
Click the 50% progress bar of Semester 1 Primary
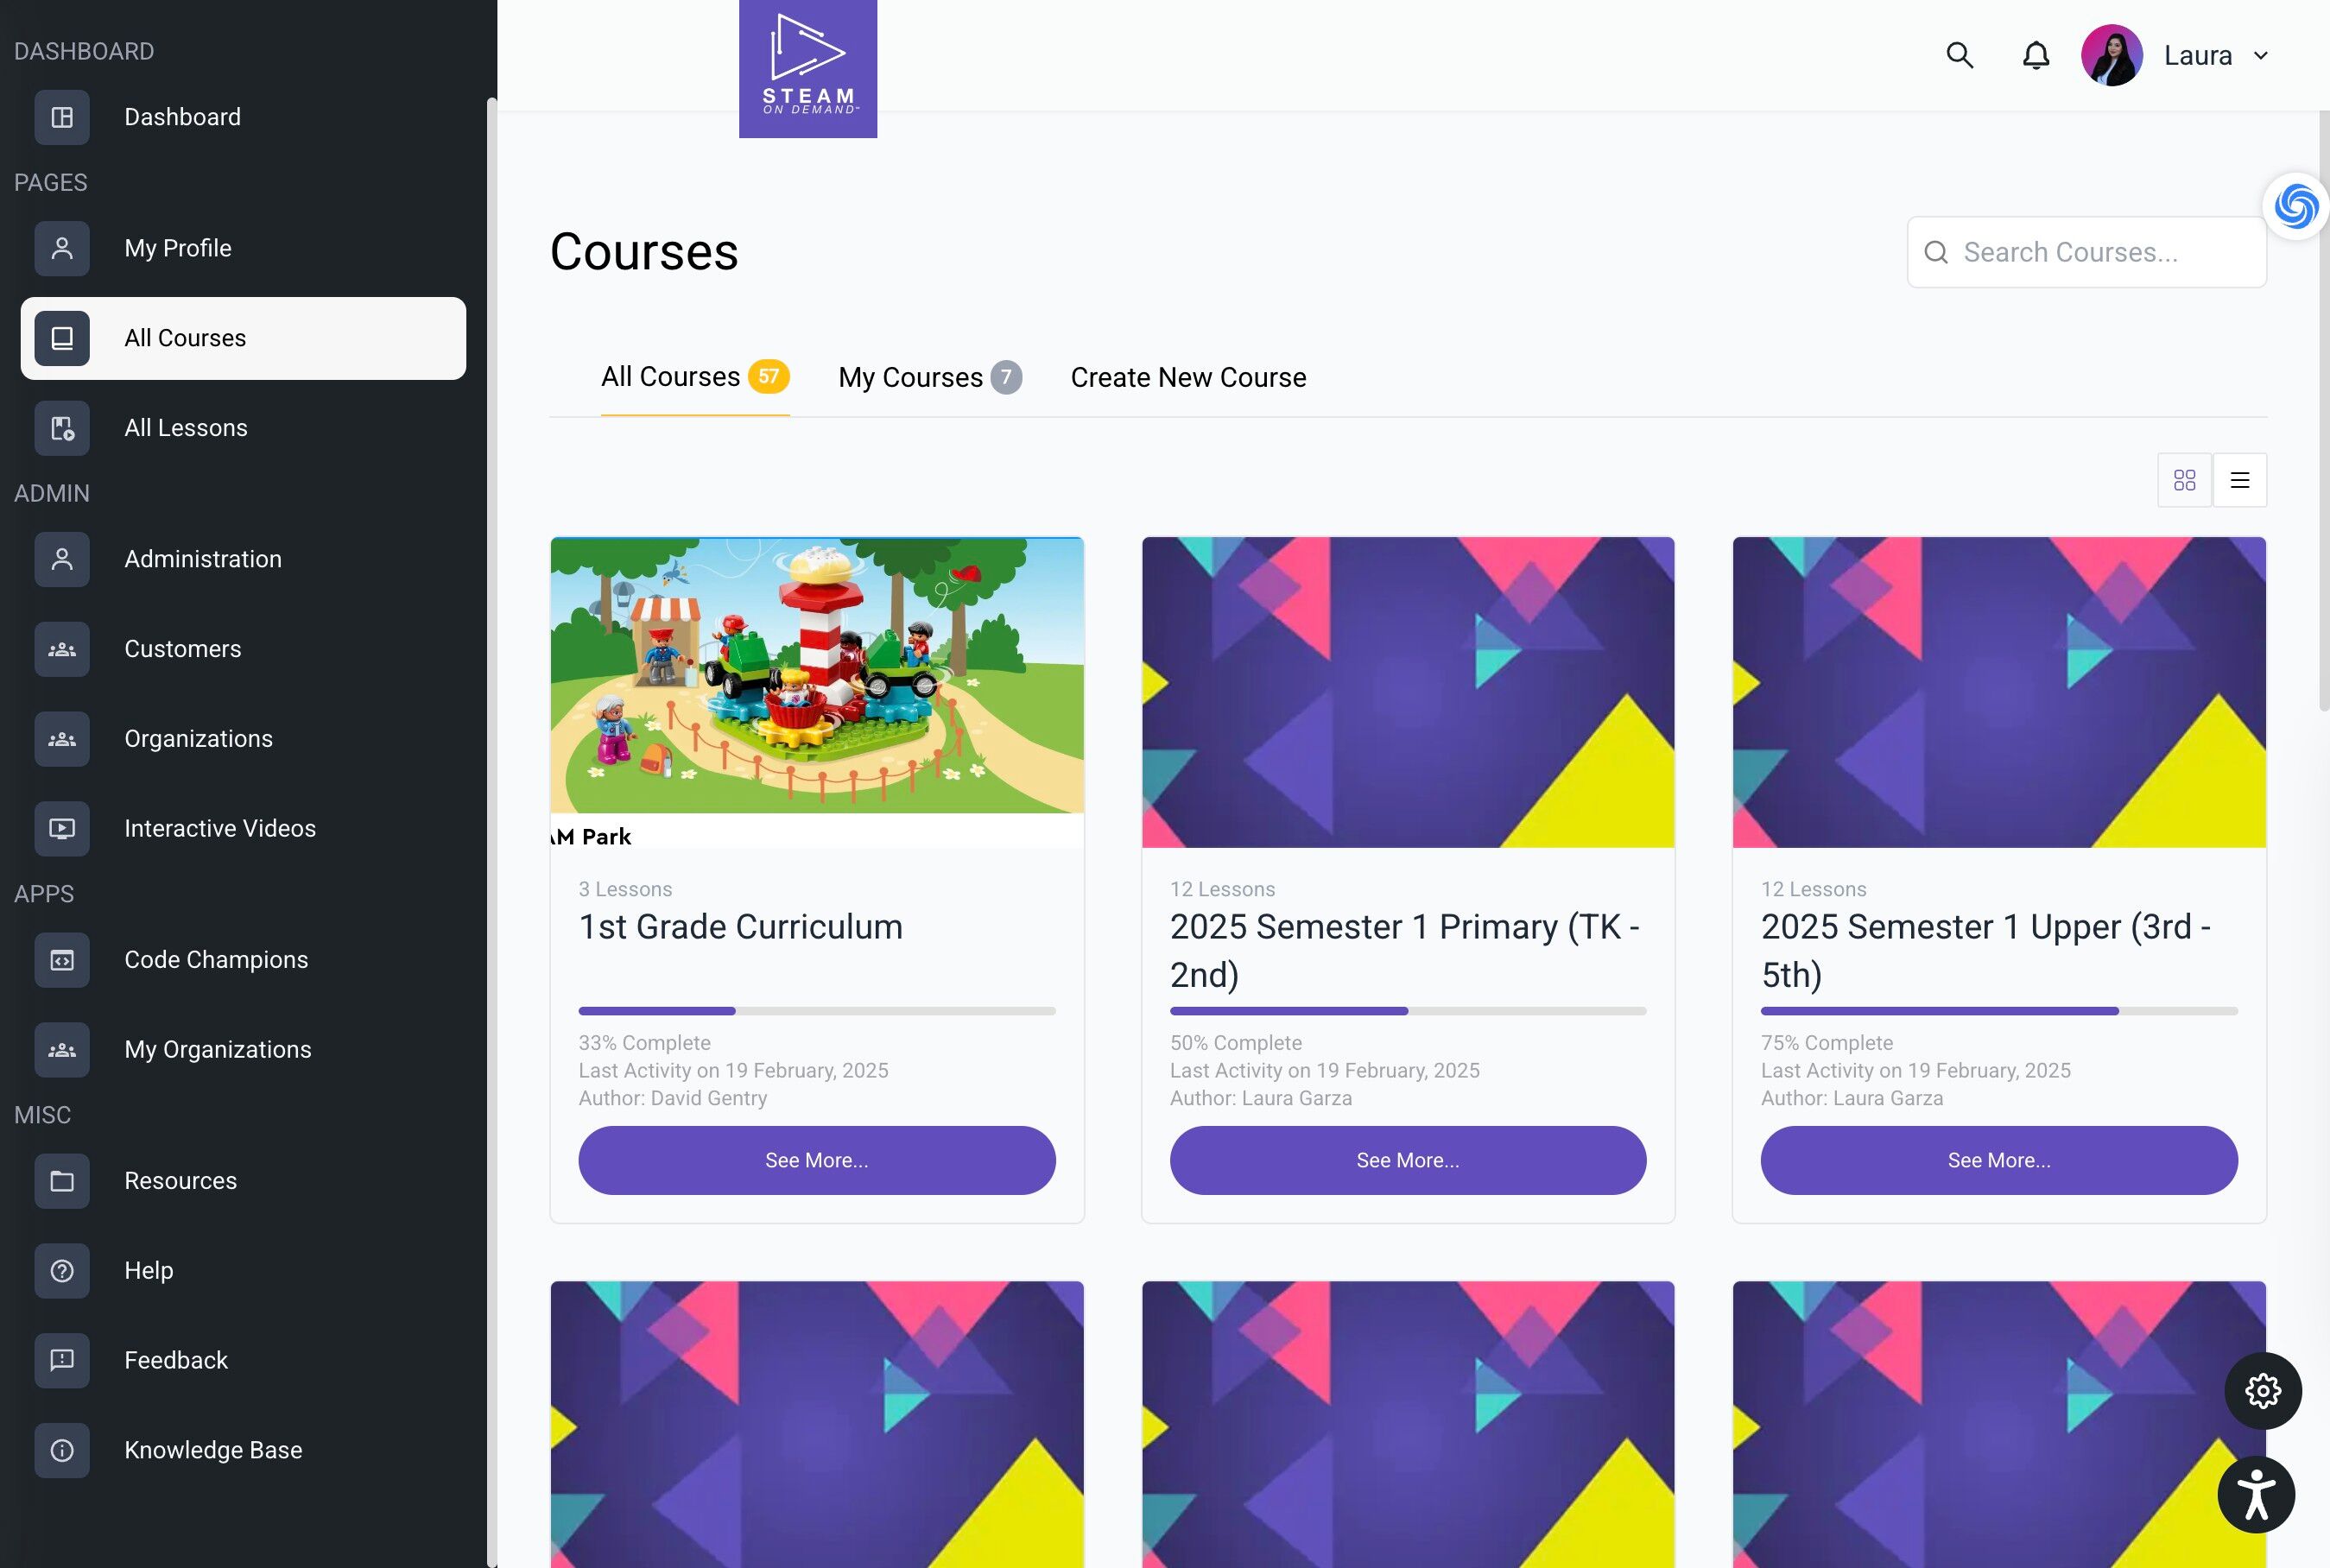coord(1407,1011)
